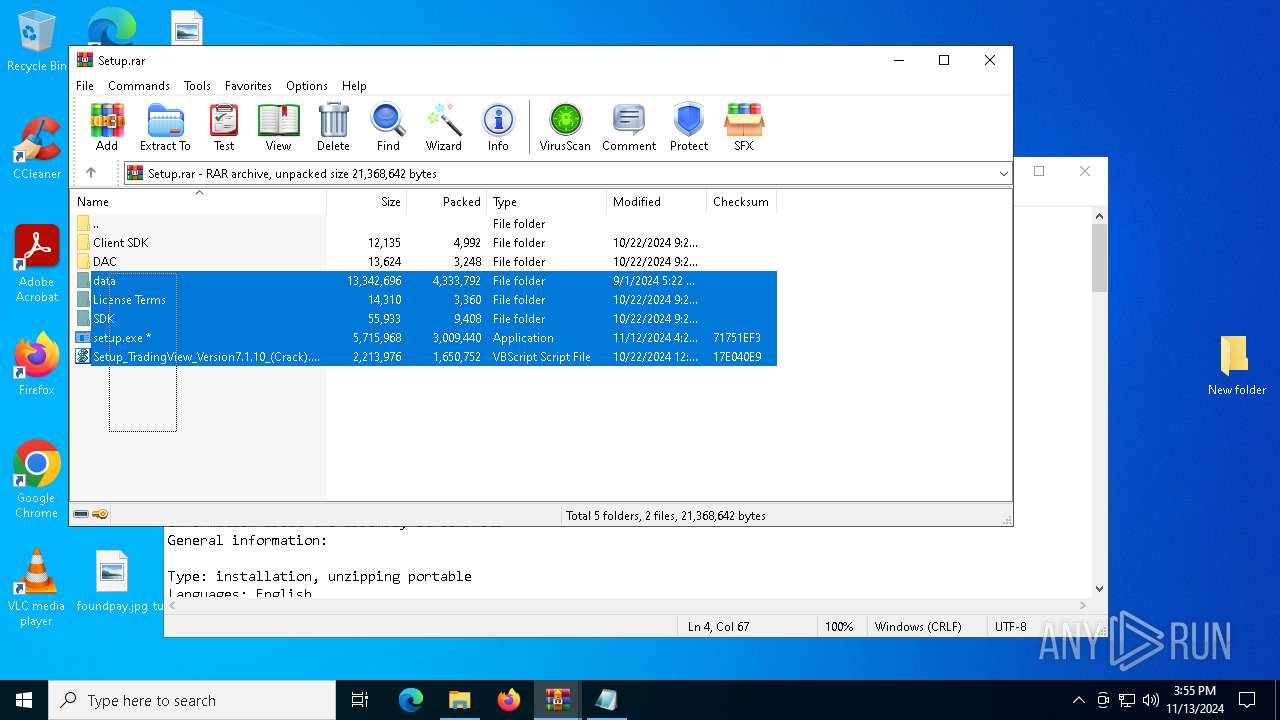
Task: Open the Favorites menu
Action: pyautogui.click(x=248, y=86)
